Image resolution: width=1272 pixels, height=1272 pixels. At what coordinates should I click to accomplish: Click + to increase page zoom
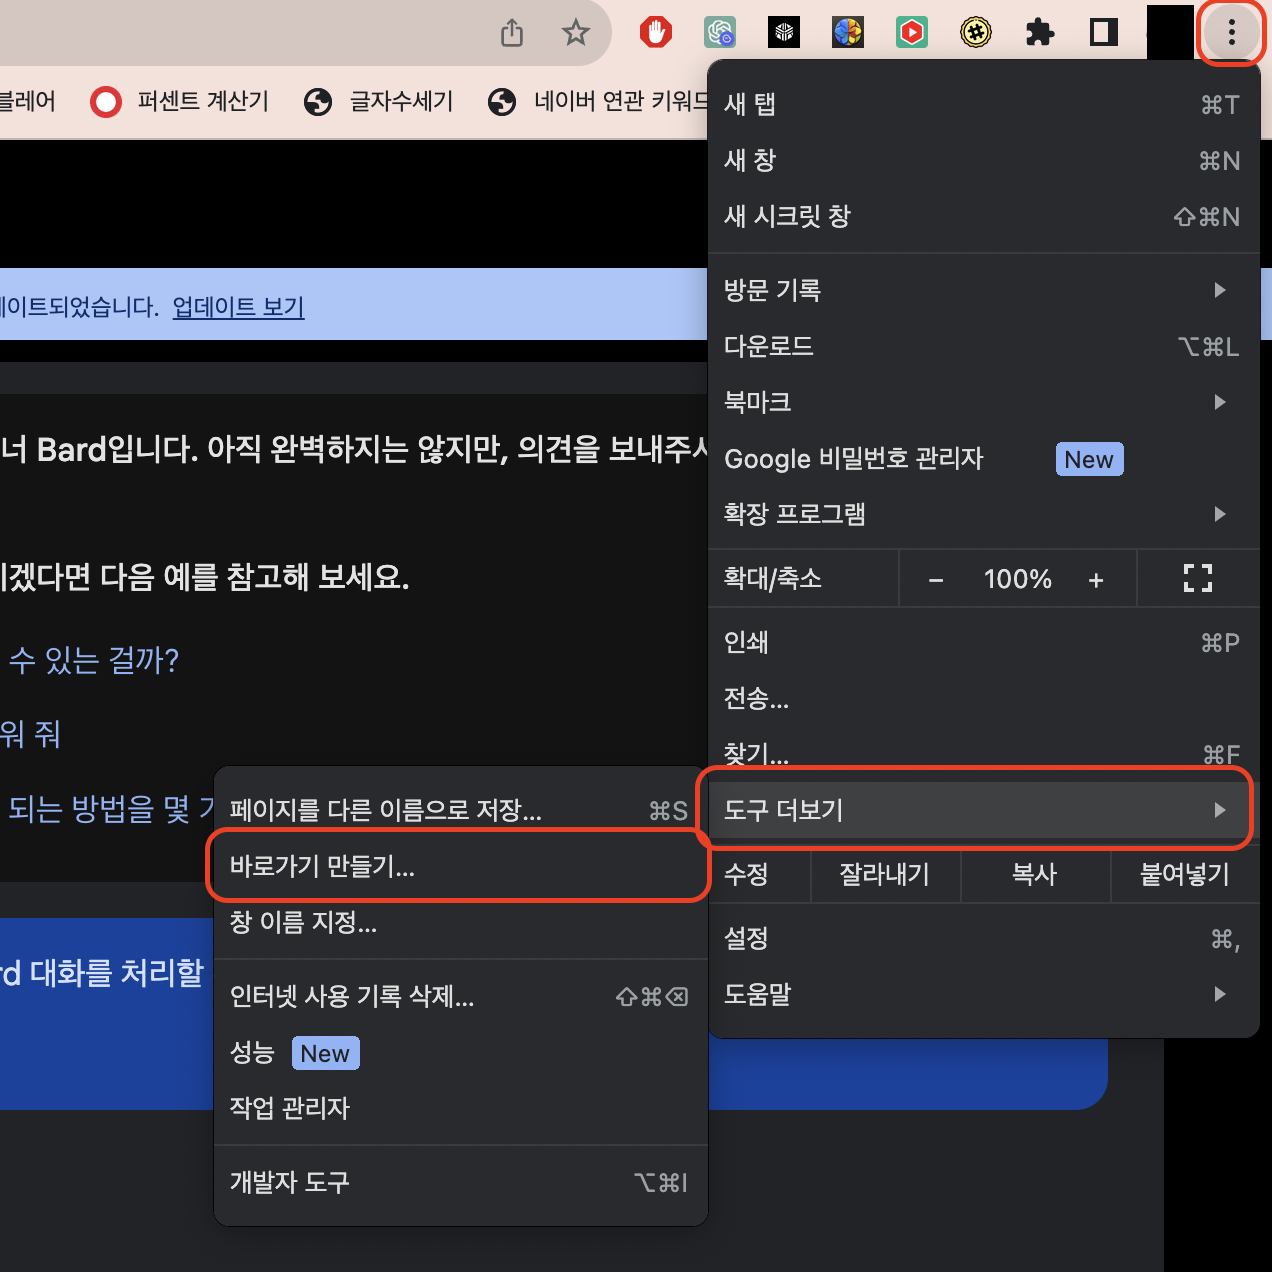click(x=1096, y=578)
